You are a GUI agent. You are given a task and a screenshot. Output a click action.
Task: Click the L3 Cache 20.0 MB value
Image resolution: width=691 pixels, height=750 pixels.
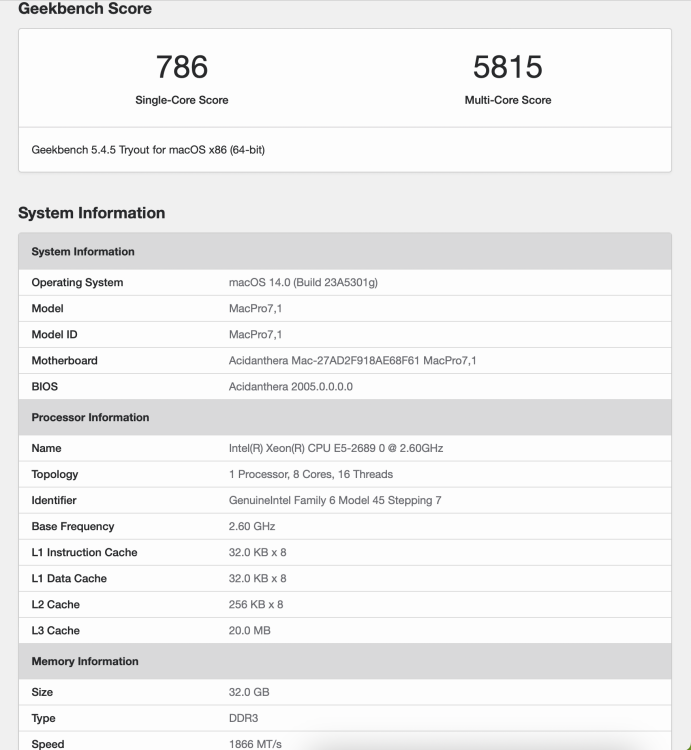click(x=250, y=630)
